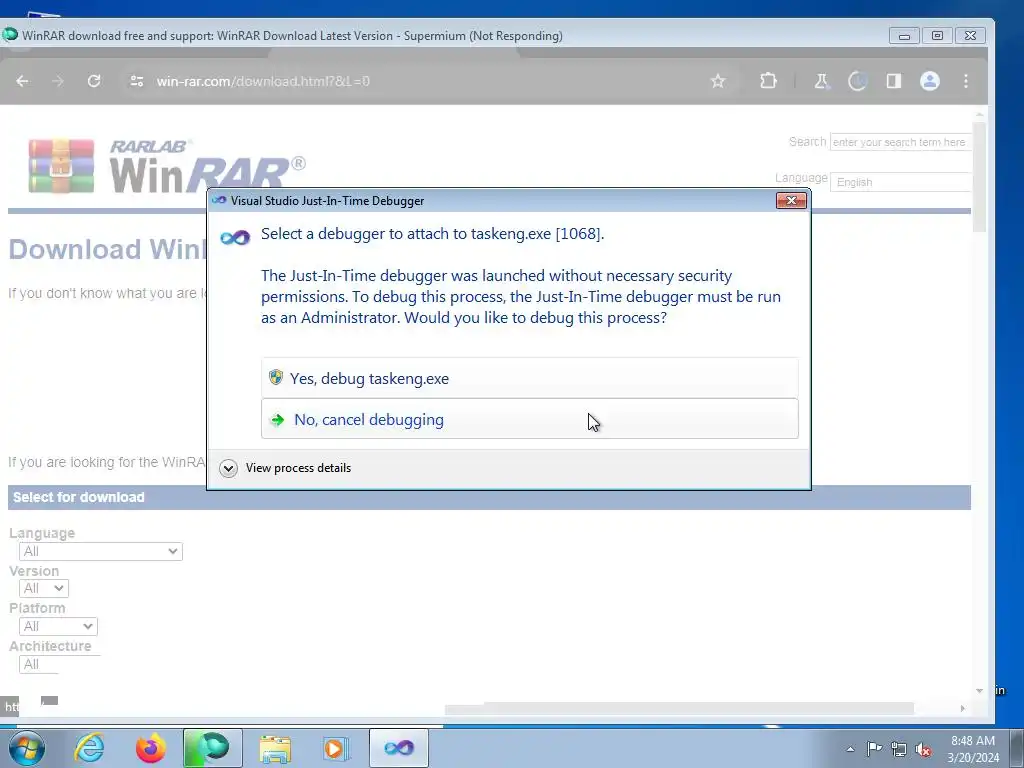Open the taskbar clock 8:48 AM
Viewport: 1024px width, 768px height.
[x=973, y=749]
